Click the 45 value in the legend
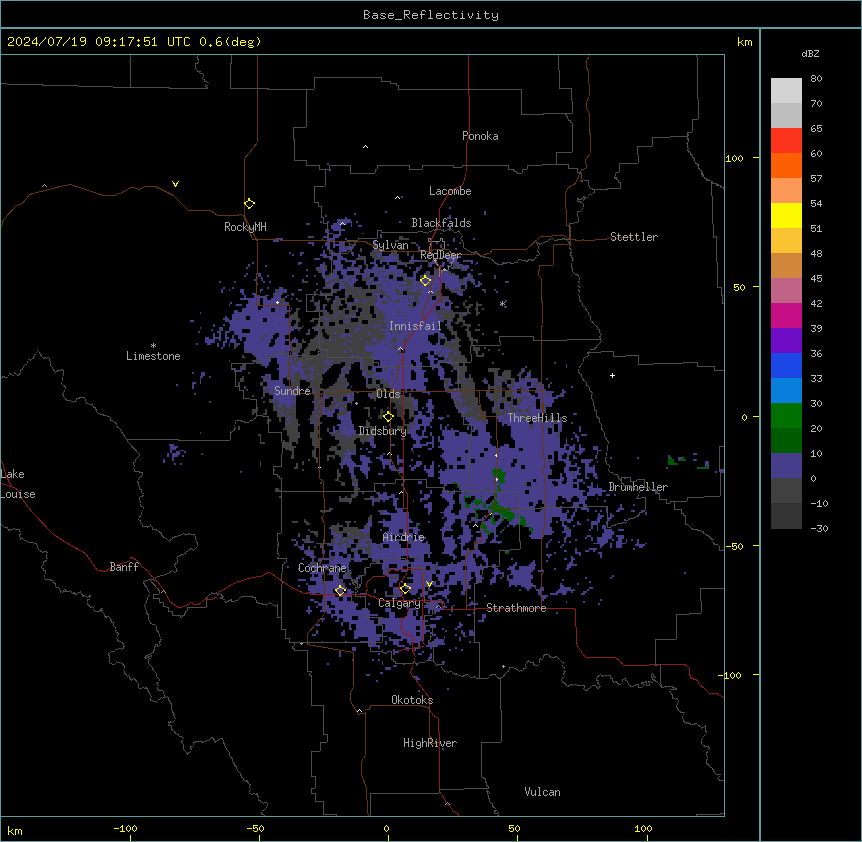 (x=816, y=279)
